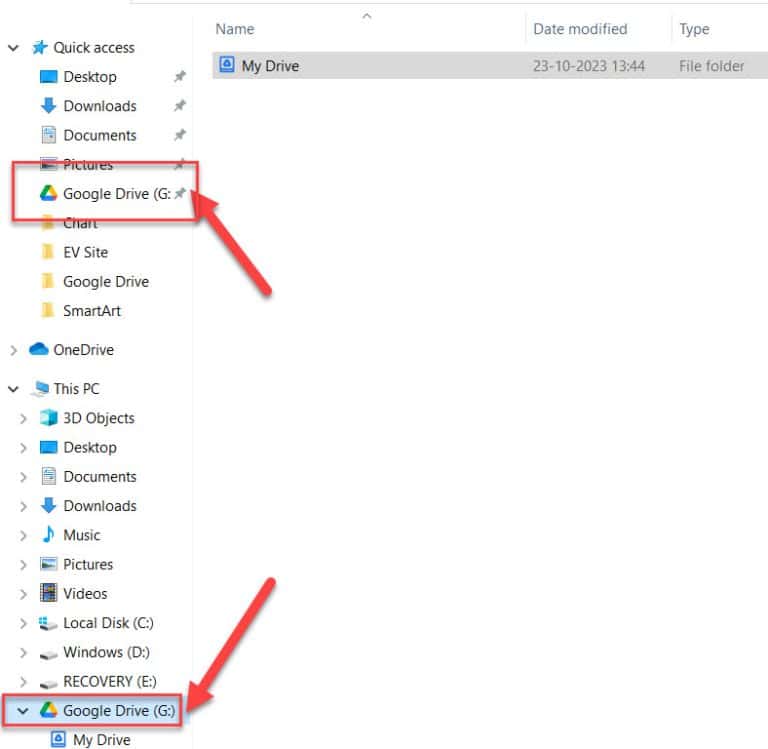
Task: Expand the OneDrive node
Action: tap(13, 350)
